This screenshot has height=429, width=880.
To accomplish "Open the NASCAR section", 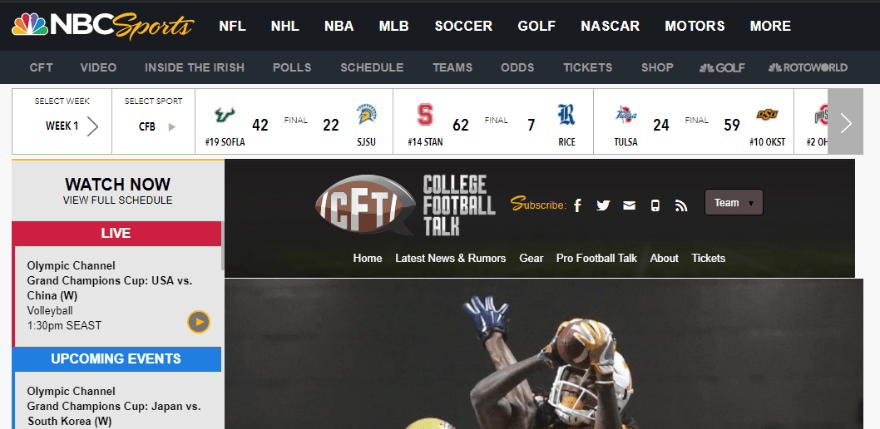I will 610,26.
